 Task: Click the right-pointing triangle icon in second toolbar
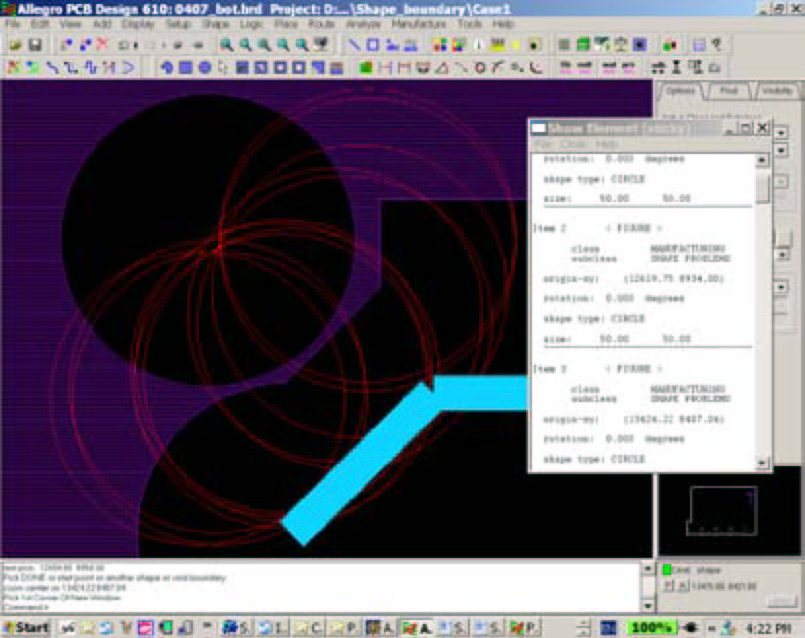click(128, 67)
